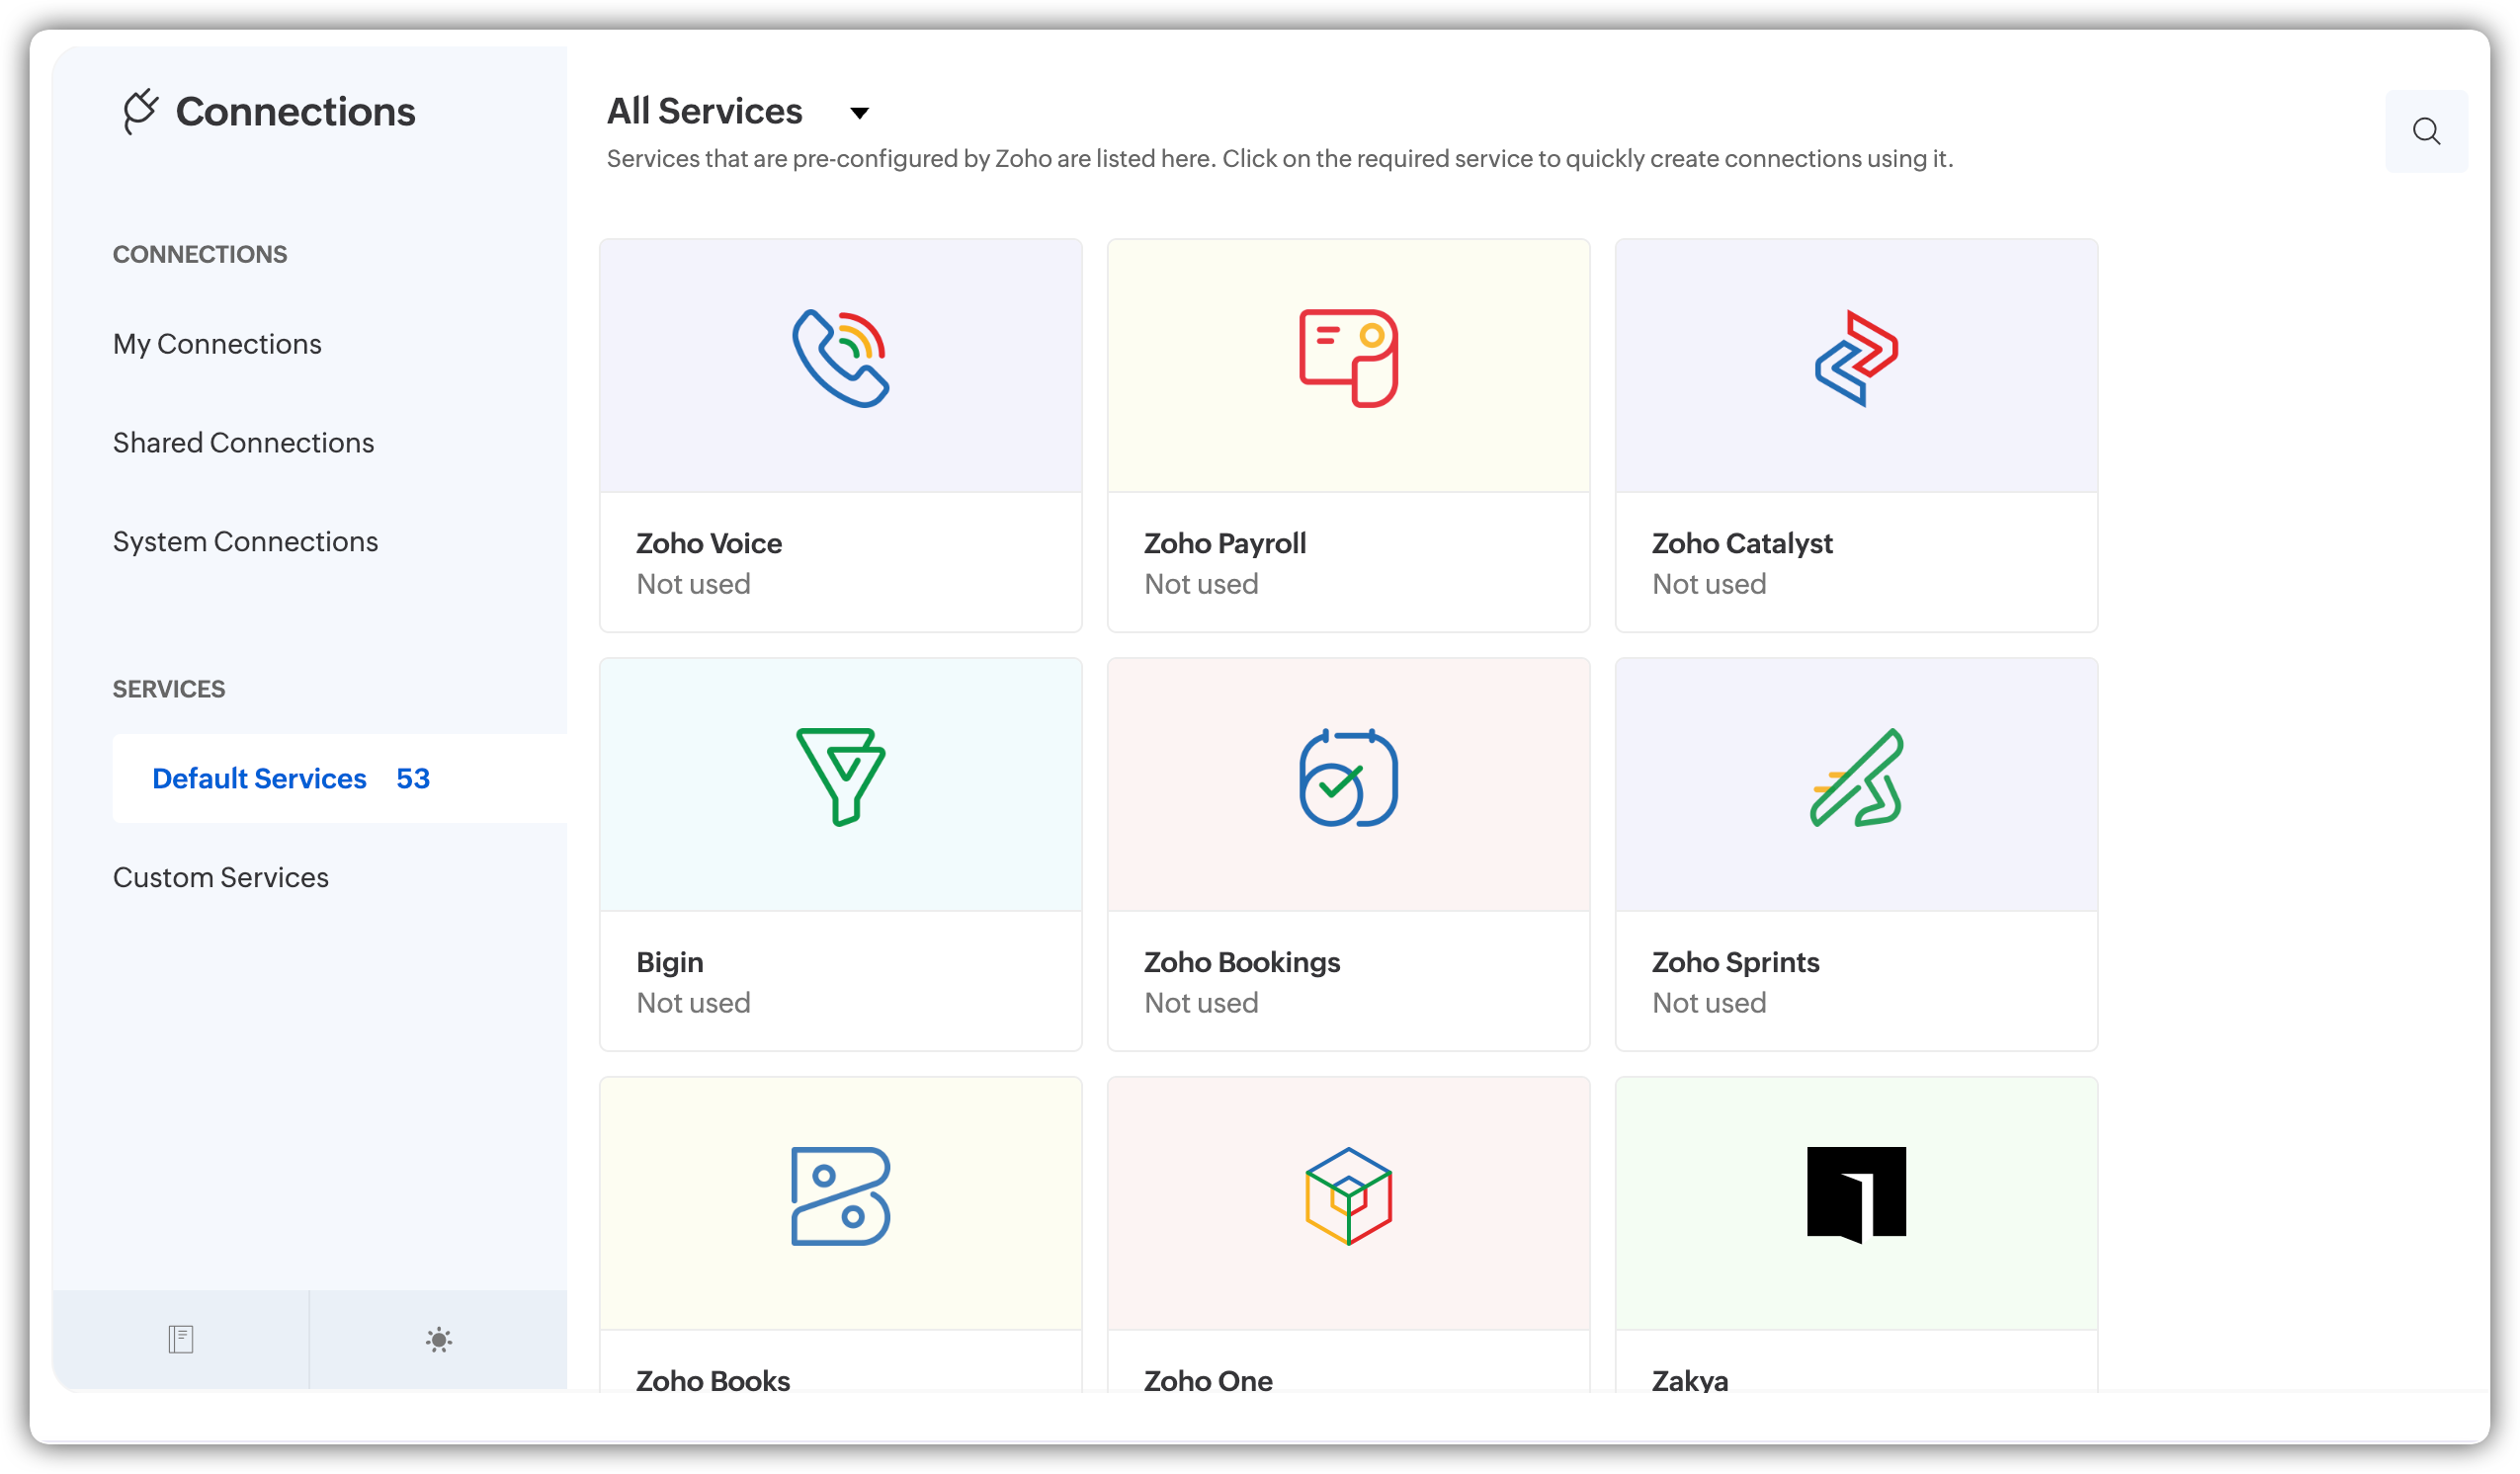Click the Zoho Payroll logo icon
The width and height of the screenshot is (2520, 1474).
point(1347,358)
